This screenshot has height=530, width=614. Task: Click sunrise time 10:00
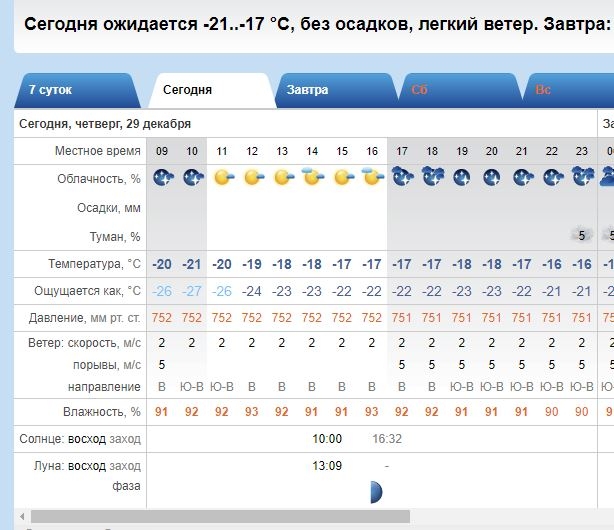tap(327, 439)
